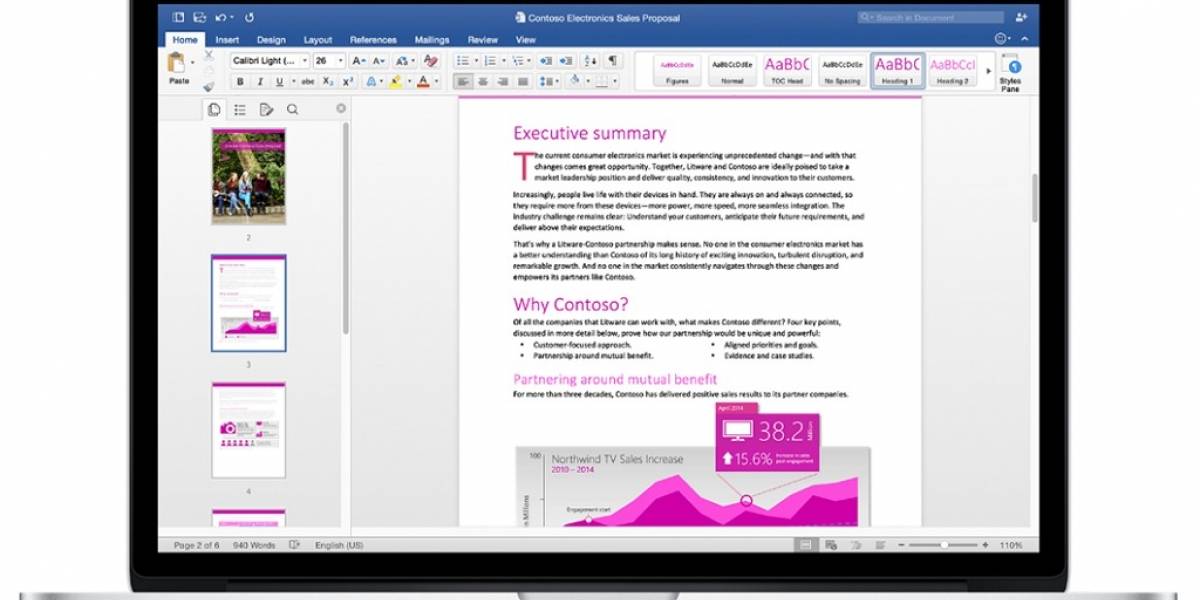The image size is (1200, 600).
Task: Click the Save icon in title bar
Action: 200,17
